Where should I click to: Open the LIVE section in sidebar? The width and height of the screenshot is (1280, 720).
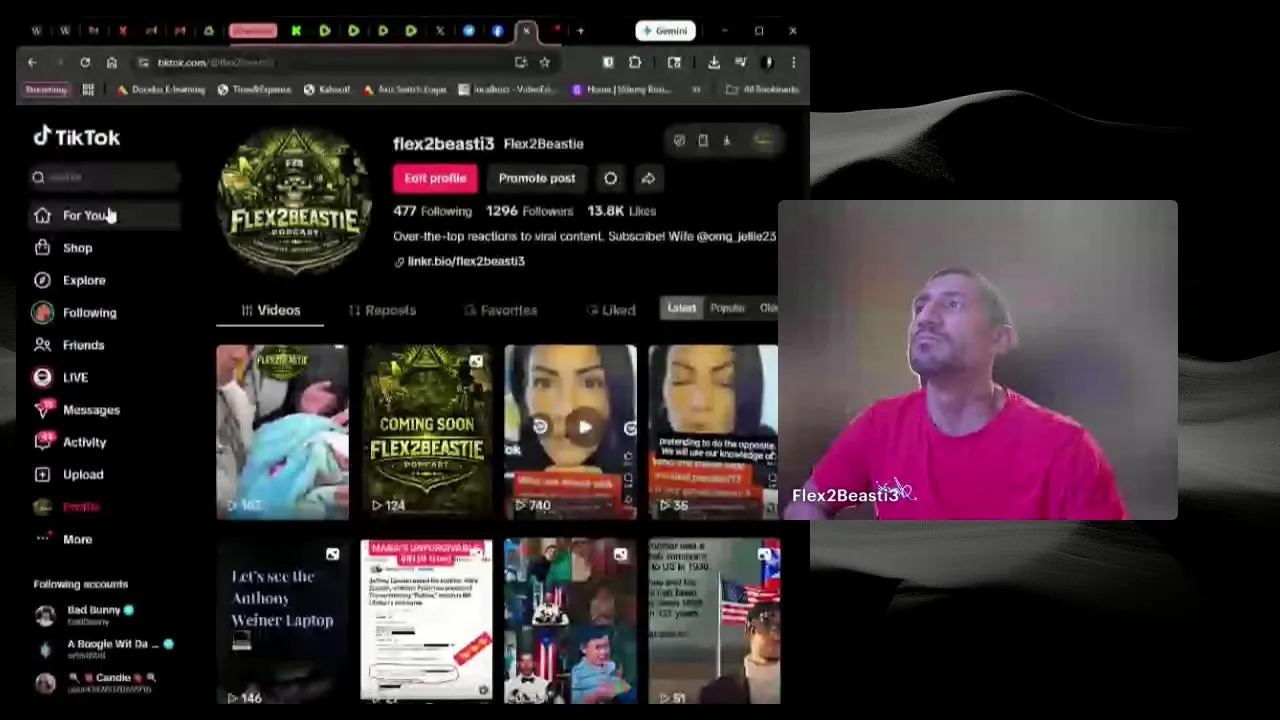(75, 377)
